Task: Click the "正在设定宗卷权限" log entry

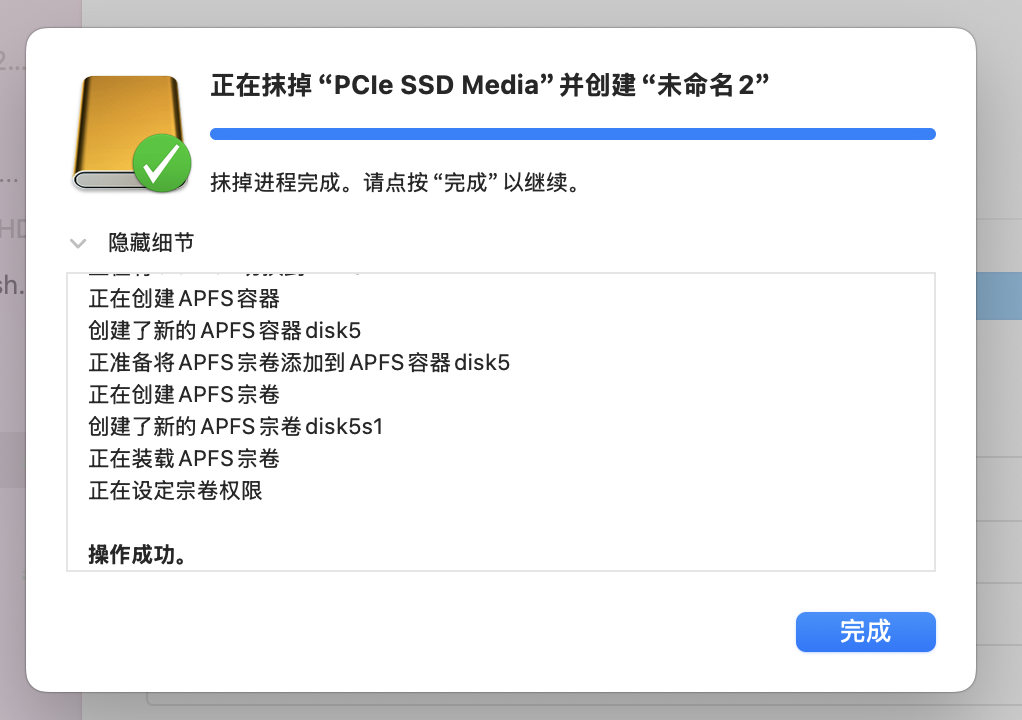Action: coord(176,491)
